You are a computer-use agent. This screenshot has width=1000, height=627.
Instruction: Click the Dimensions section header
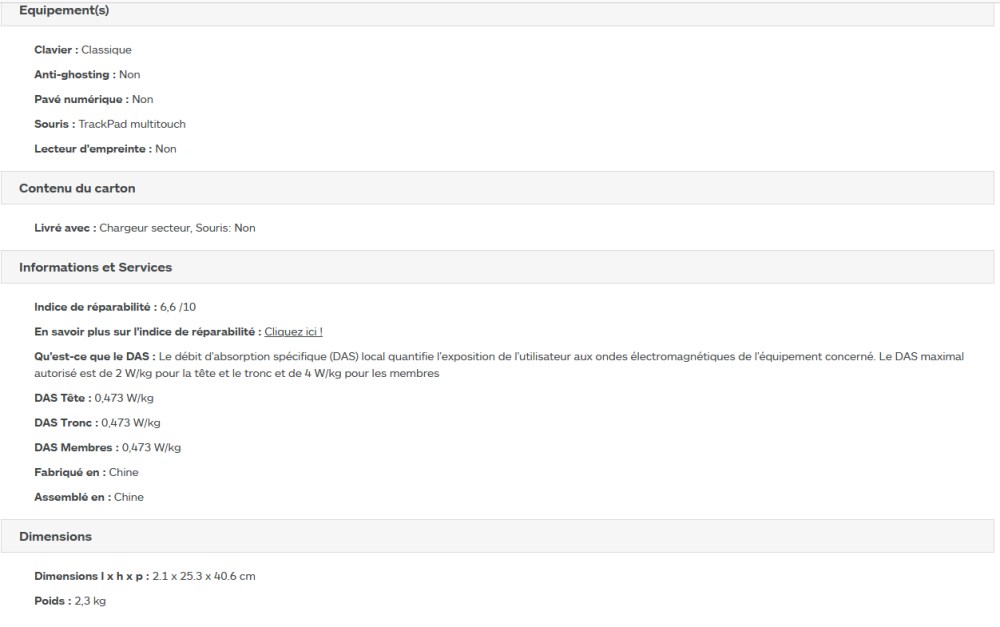56,536
